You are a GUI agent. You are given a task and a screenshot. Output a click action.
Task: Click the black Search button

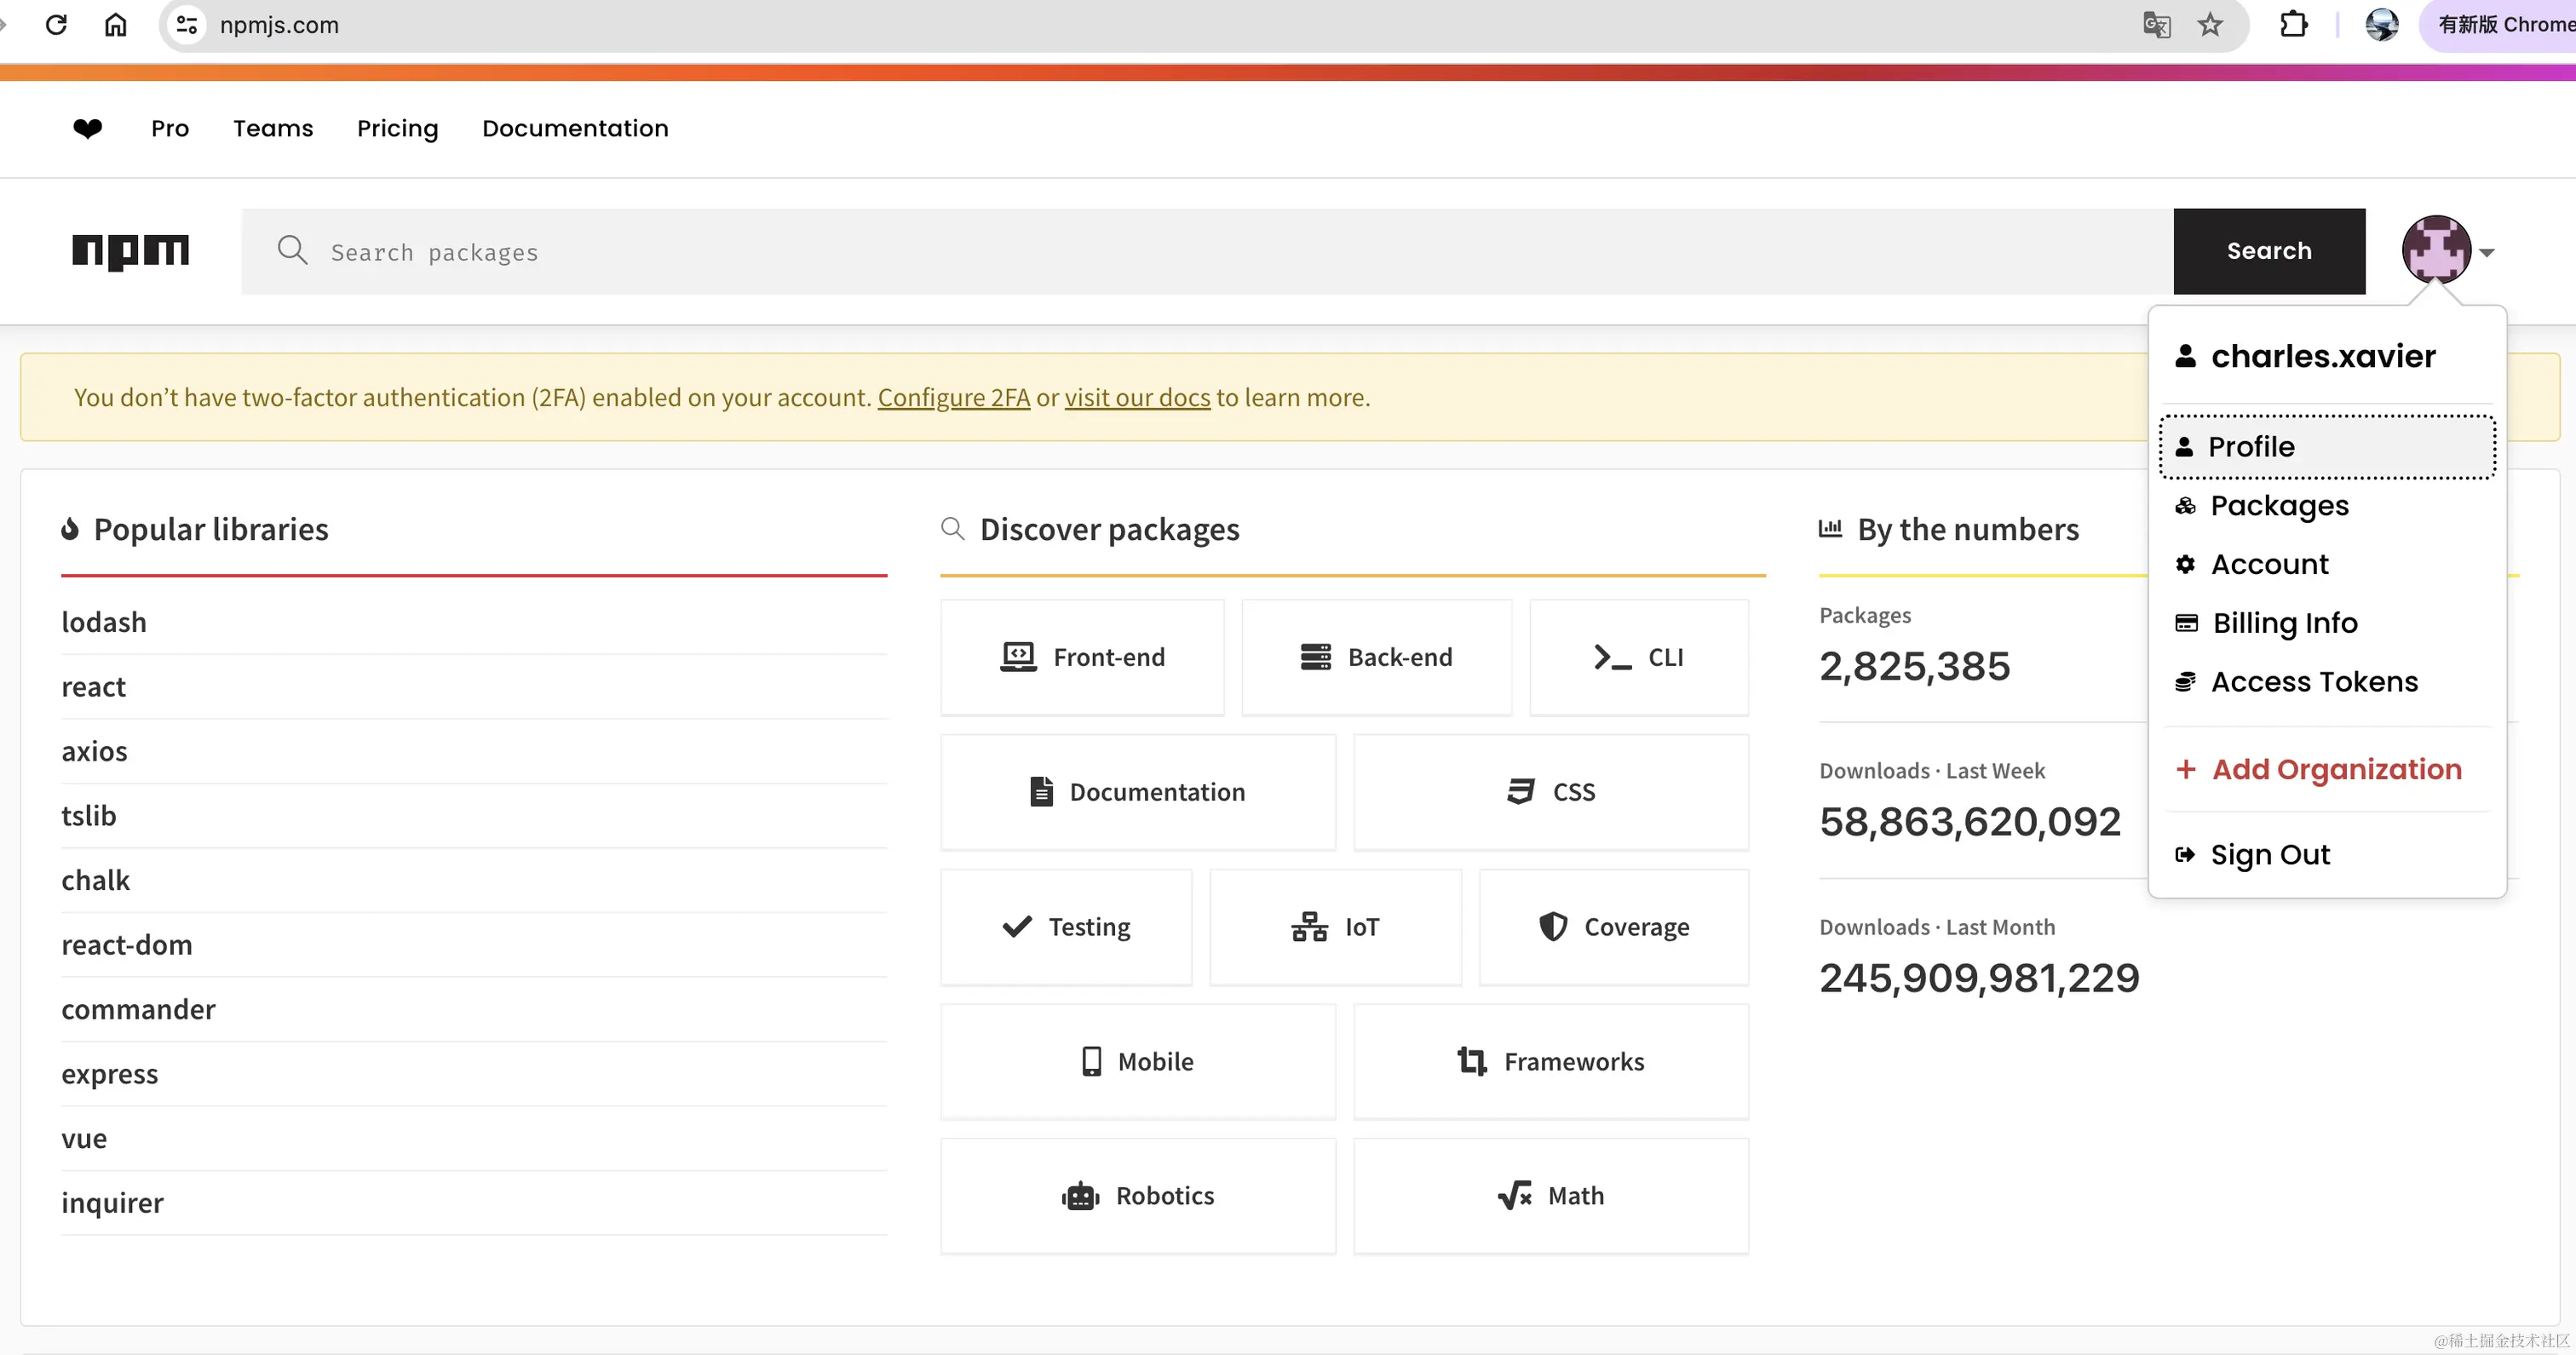[2269, 251]
